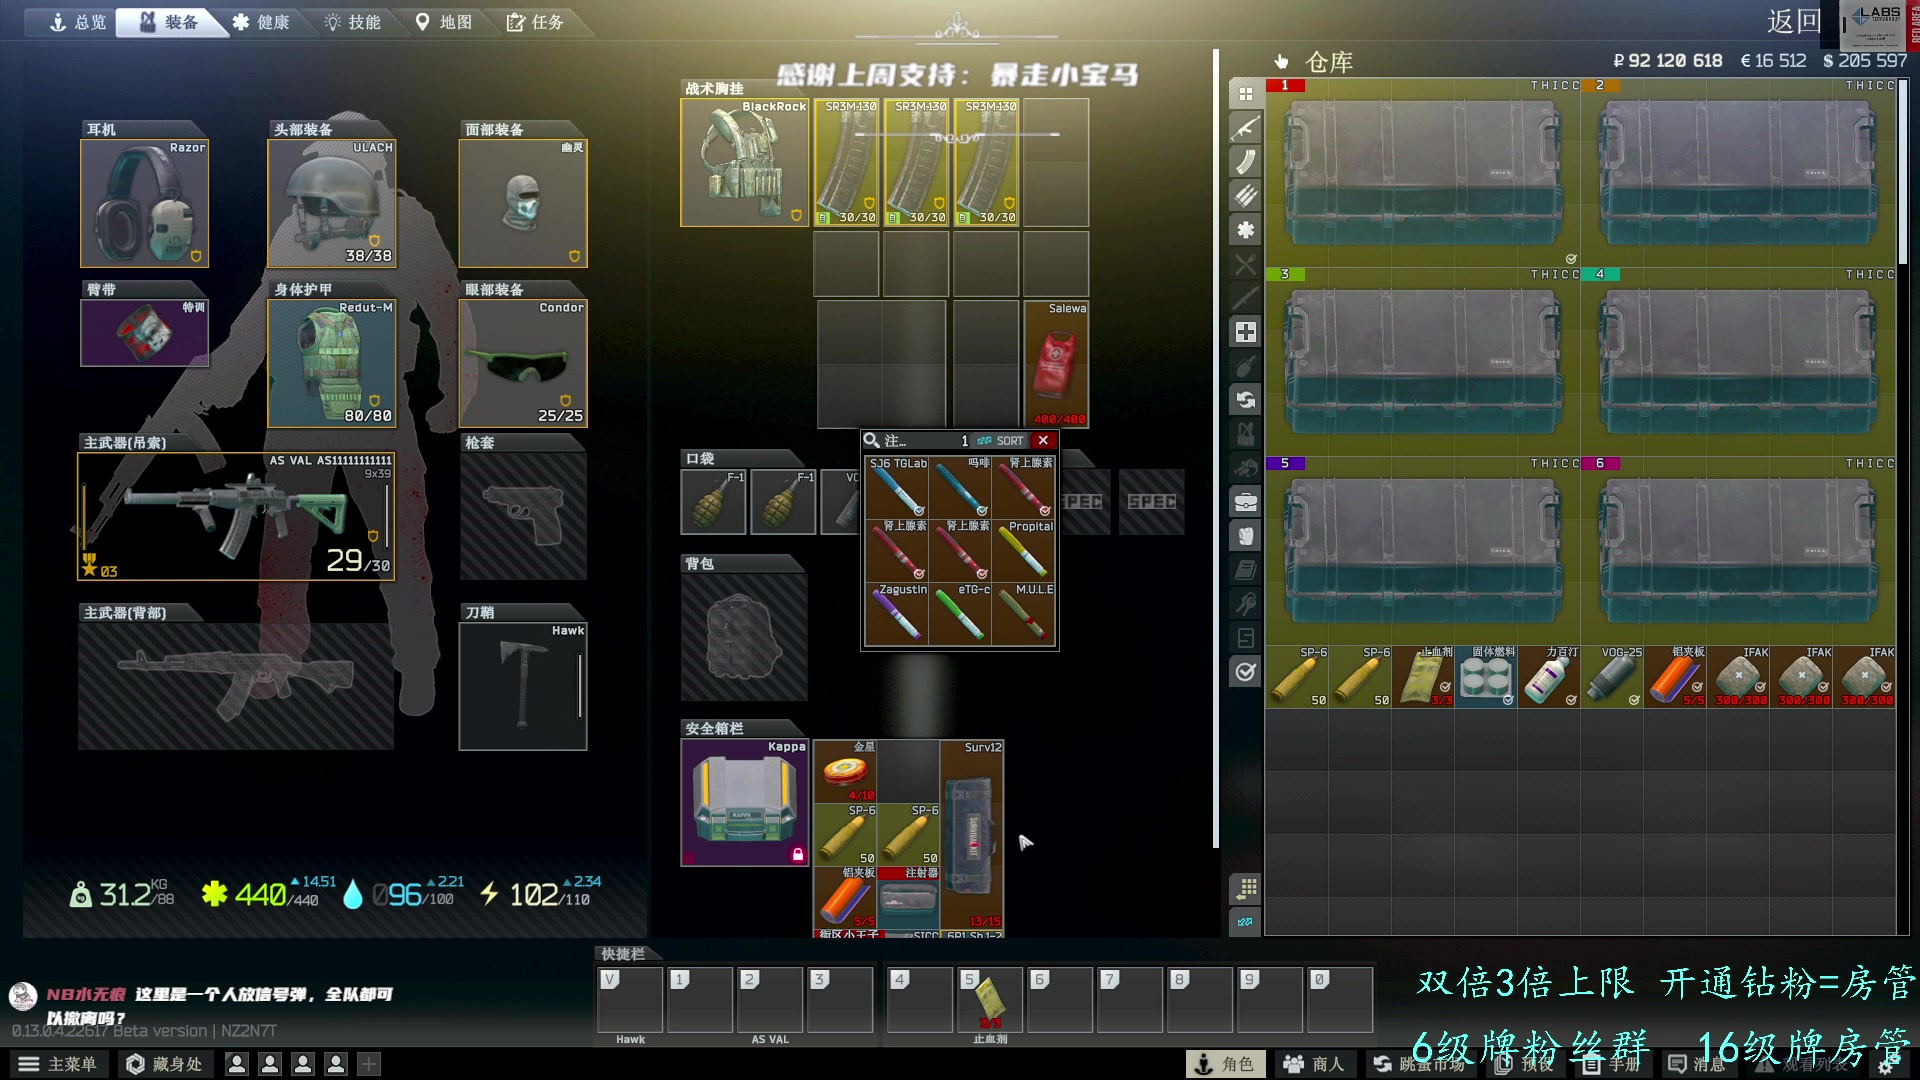Select the SJ6 TGLab injector

point(897,487)
